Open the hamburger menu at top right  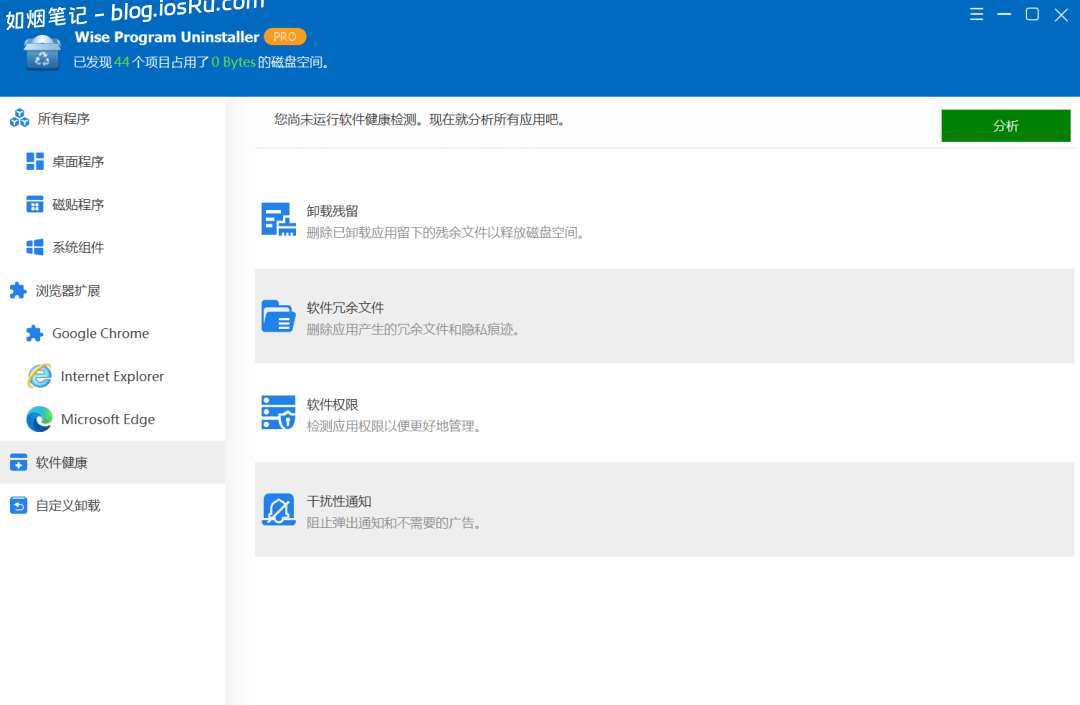pos(977,14)
